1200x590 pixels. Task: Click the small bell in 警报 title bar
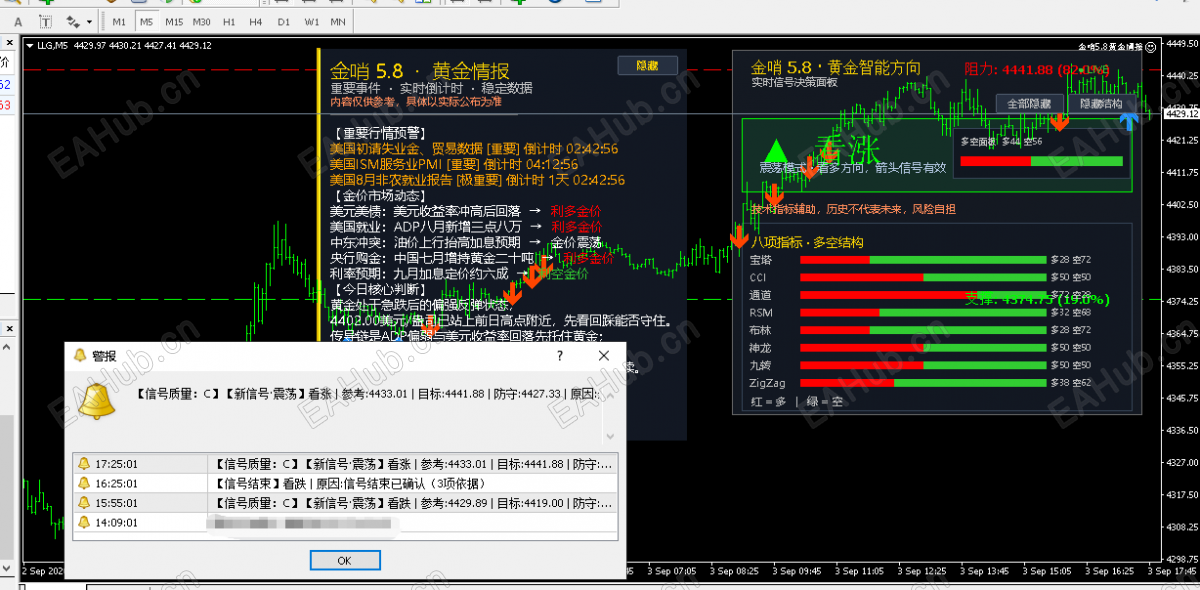(78, 355)
